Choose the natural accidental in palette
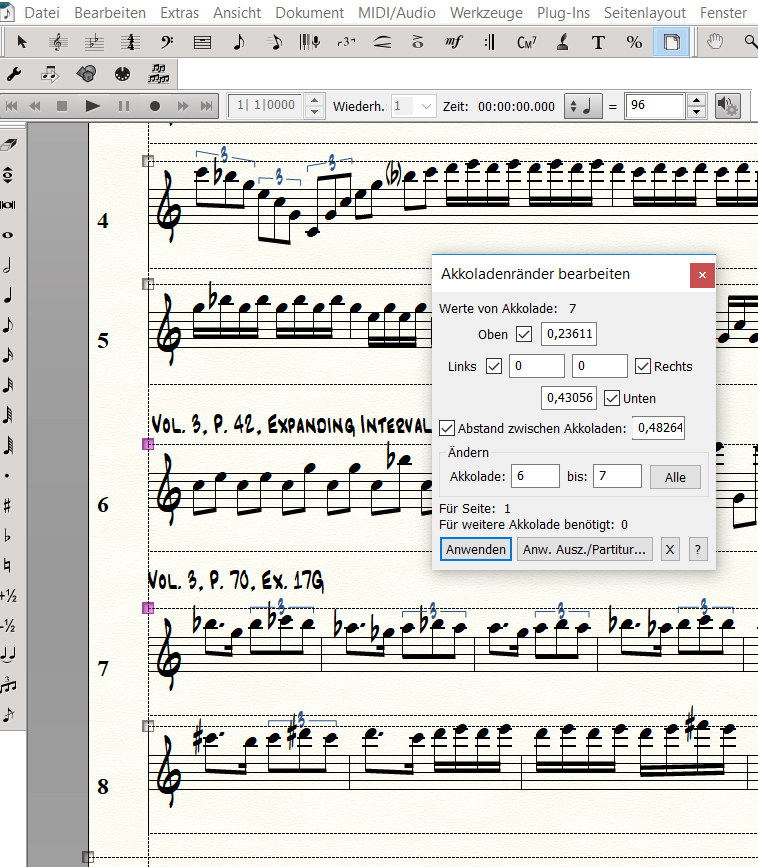This screenshot has width=758, height=867. [x=8, y=565]
